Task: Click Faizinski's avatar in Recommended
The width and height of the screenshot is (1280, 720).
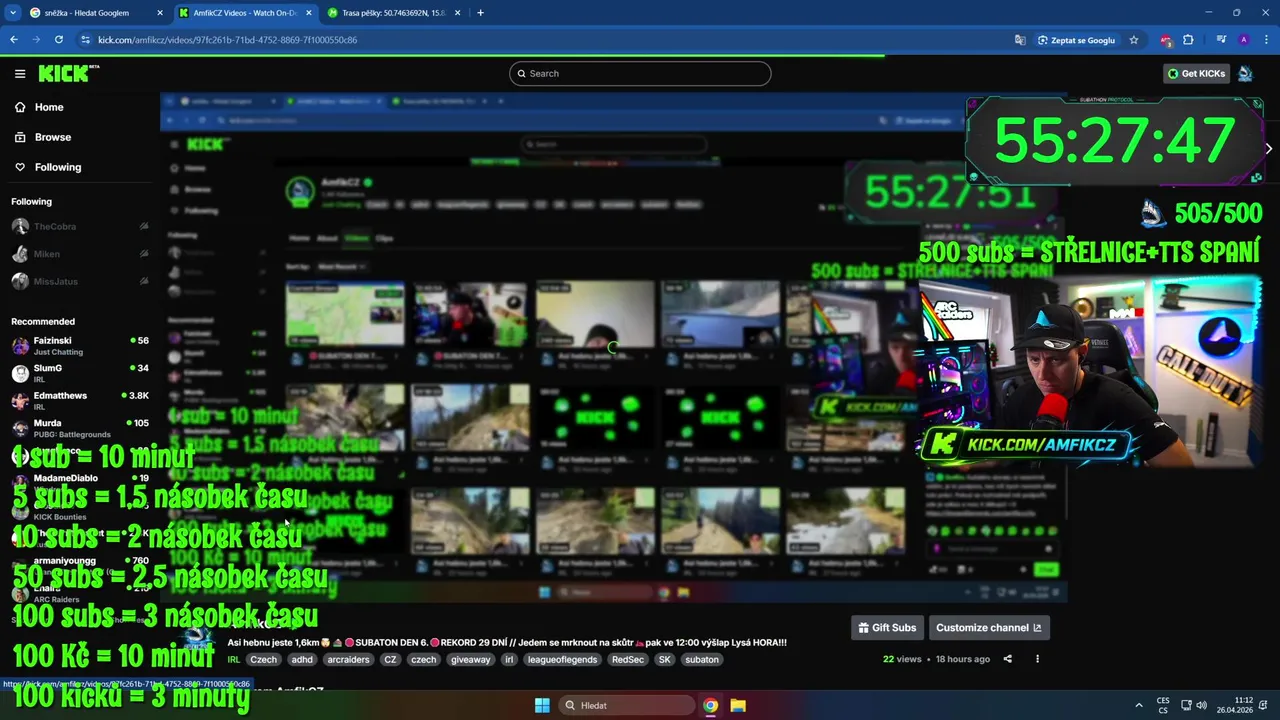Action: [x=20, y=346]
